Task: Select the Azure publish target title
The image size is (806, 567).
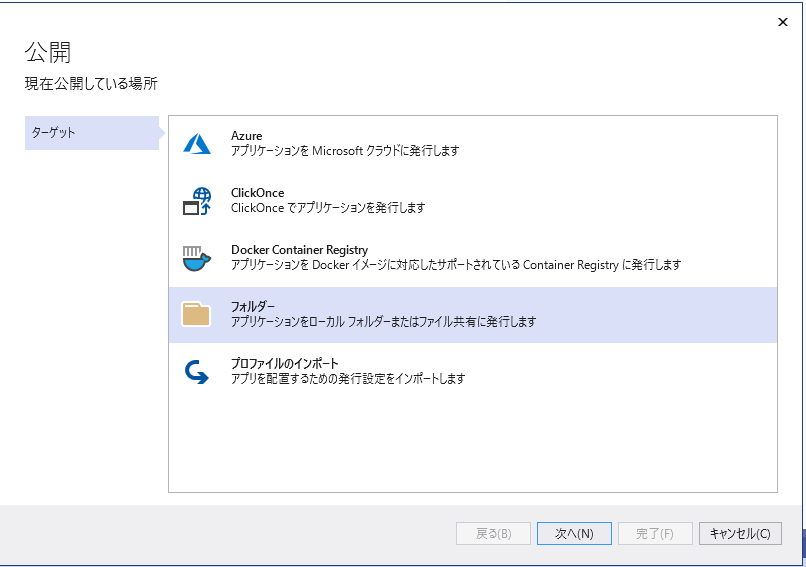Action: 247,136
